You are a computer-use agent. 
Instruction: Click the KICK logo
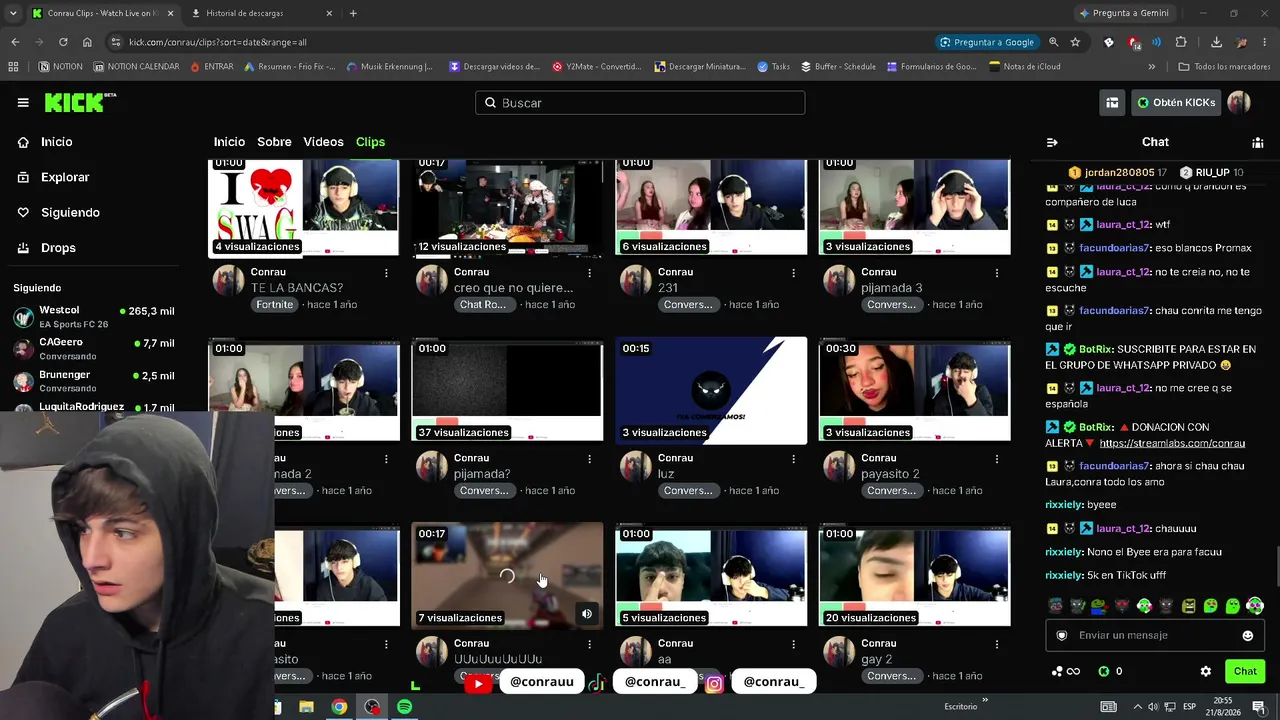[x=79, y=102]
